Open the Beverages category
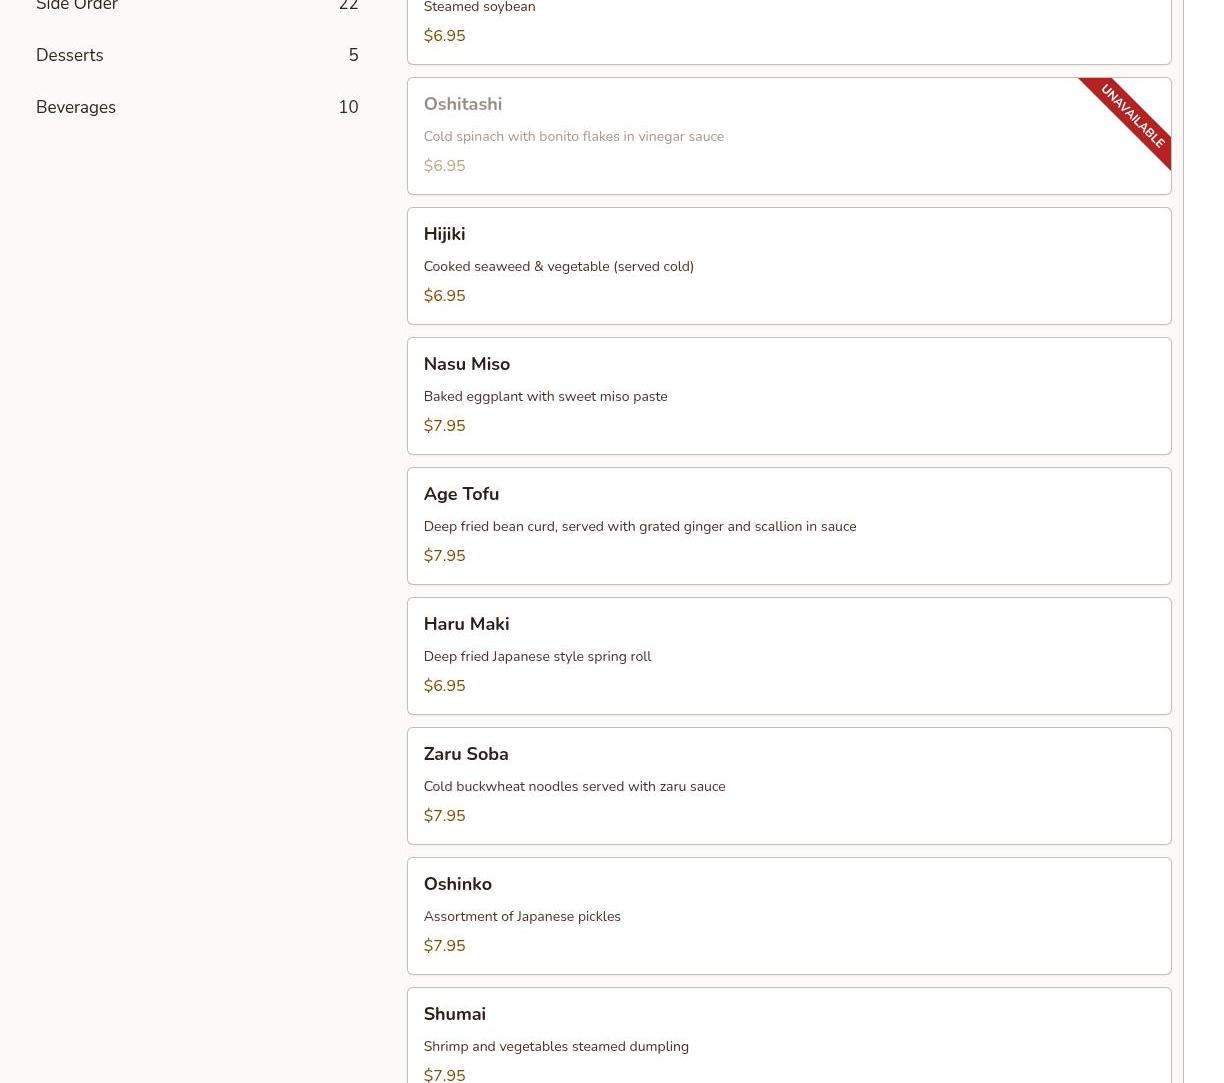Screen dimensions: 1224x1083 click(197, 107)
